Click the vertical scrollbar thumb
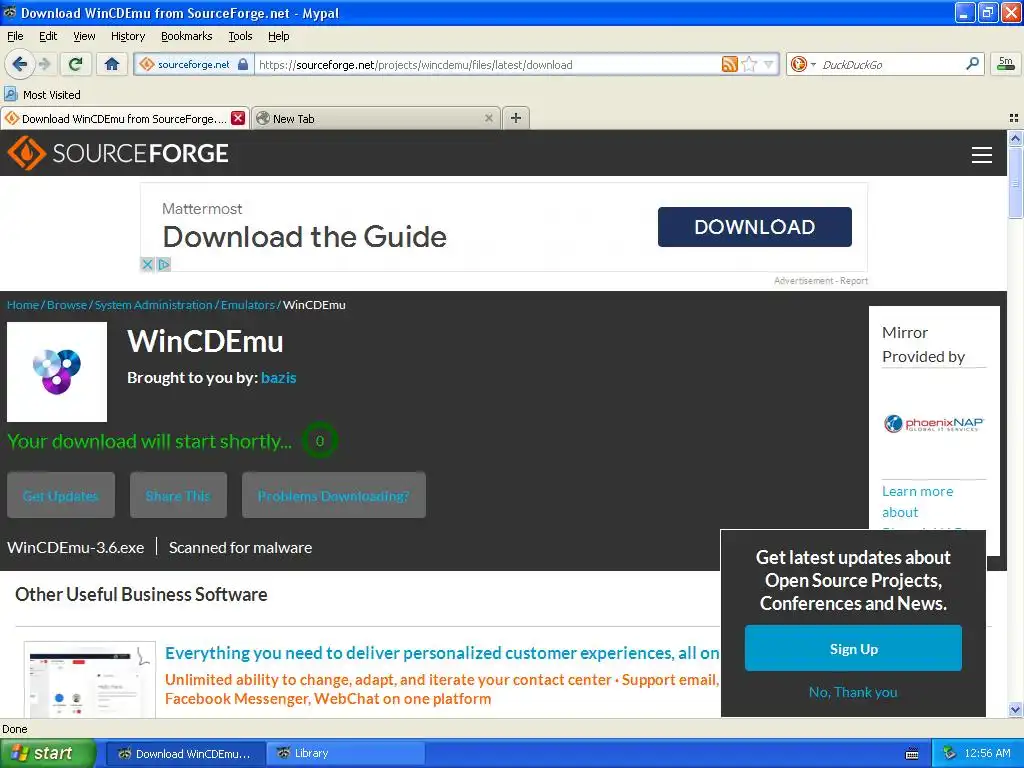The width and height of the screenshot is (1024, 768). 1015,184
